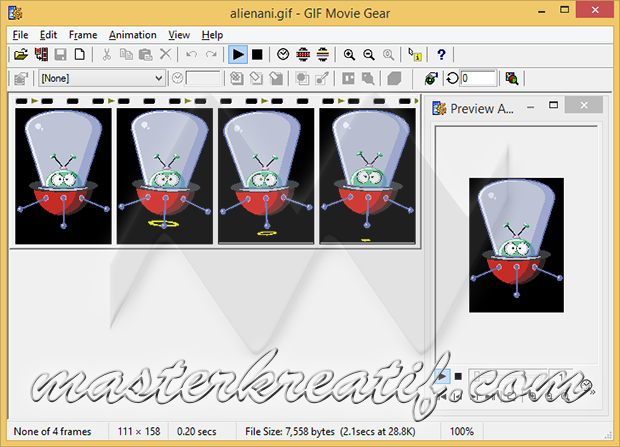Viewport: 620px width, 447px height.
Task: Open the Help menu
Action: (x=212, y=35)
